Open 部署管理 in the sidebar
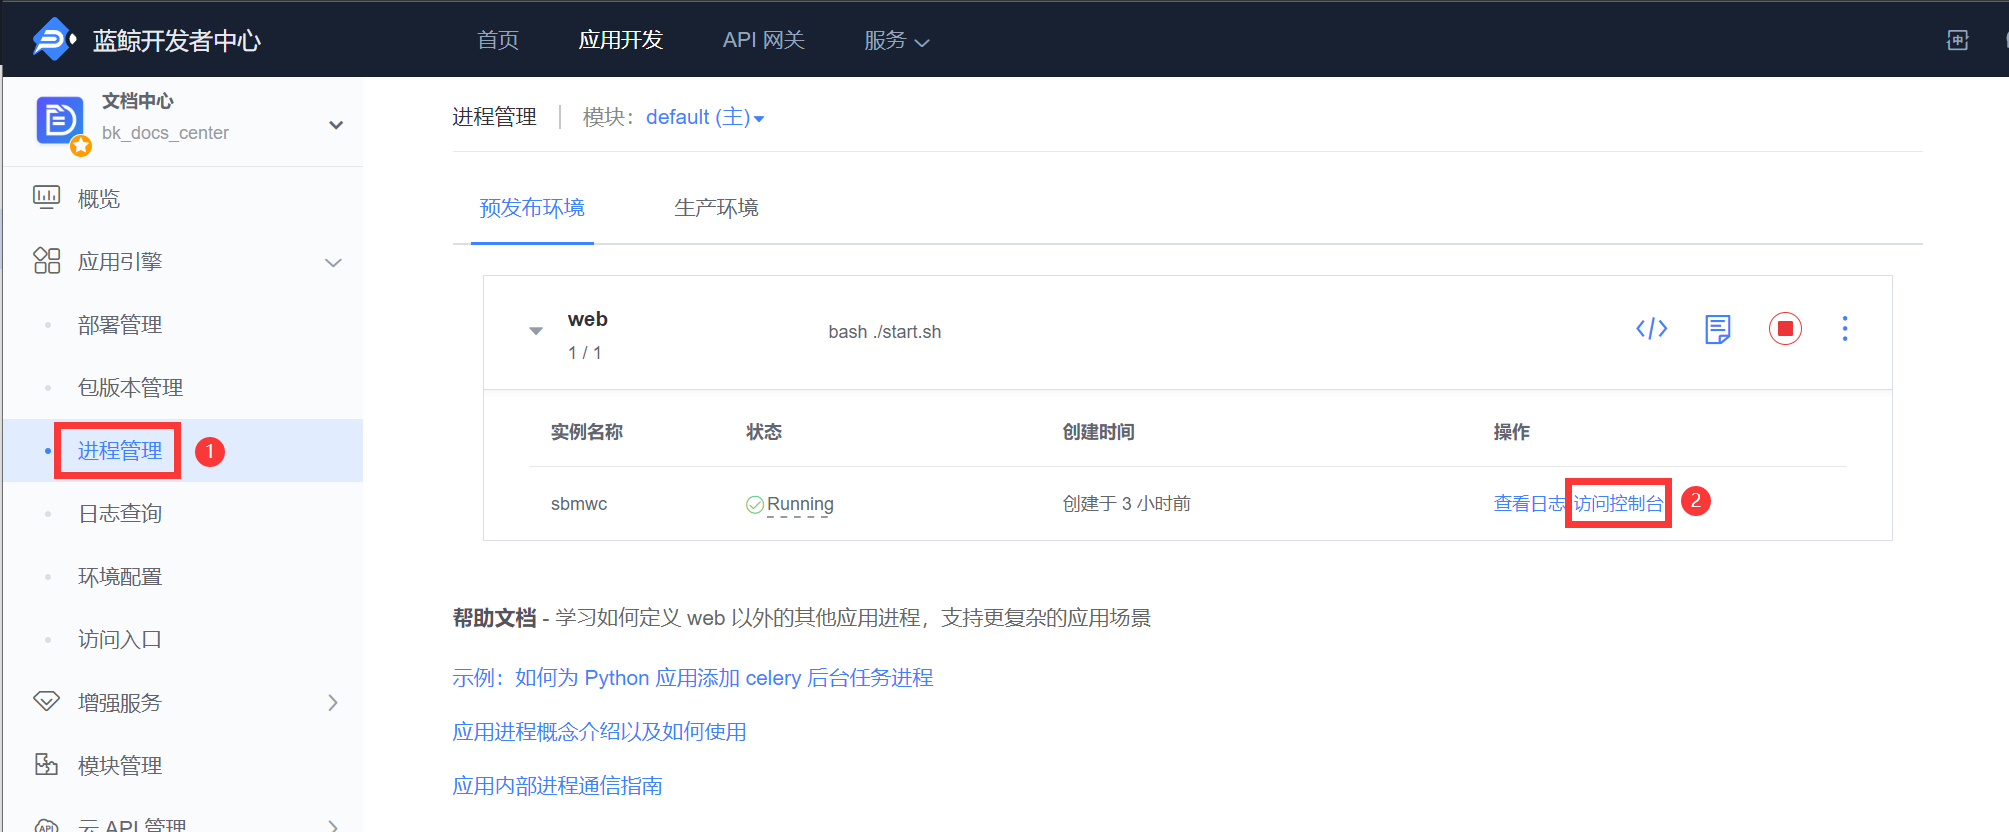This screenshot has height=832, width=2009. point(120,325)
